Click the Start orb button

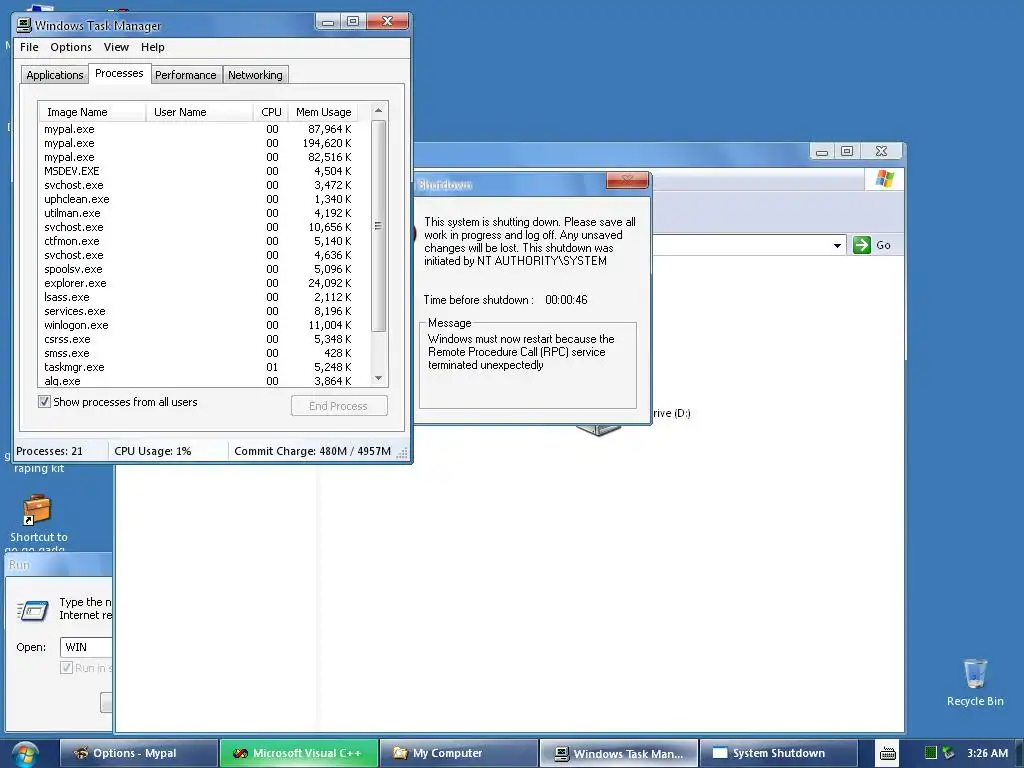[25, 754]
